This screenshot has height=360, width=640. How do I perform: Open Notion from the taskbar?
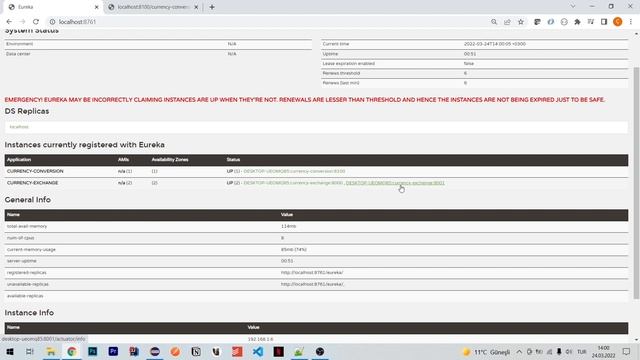point(196,351)
